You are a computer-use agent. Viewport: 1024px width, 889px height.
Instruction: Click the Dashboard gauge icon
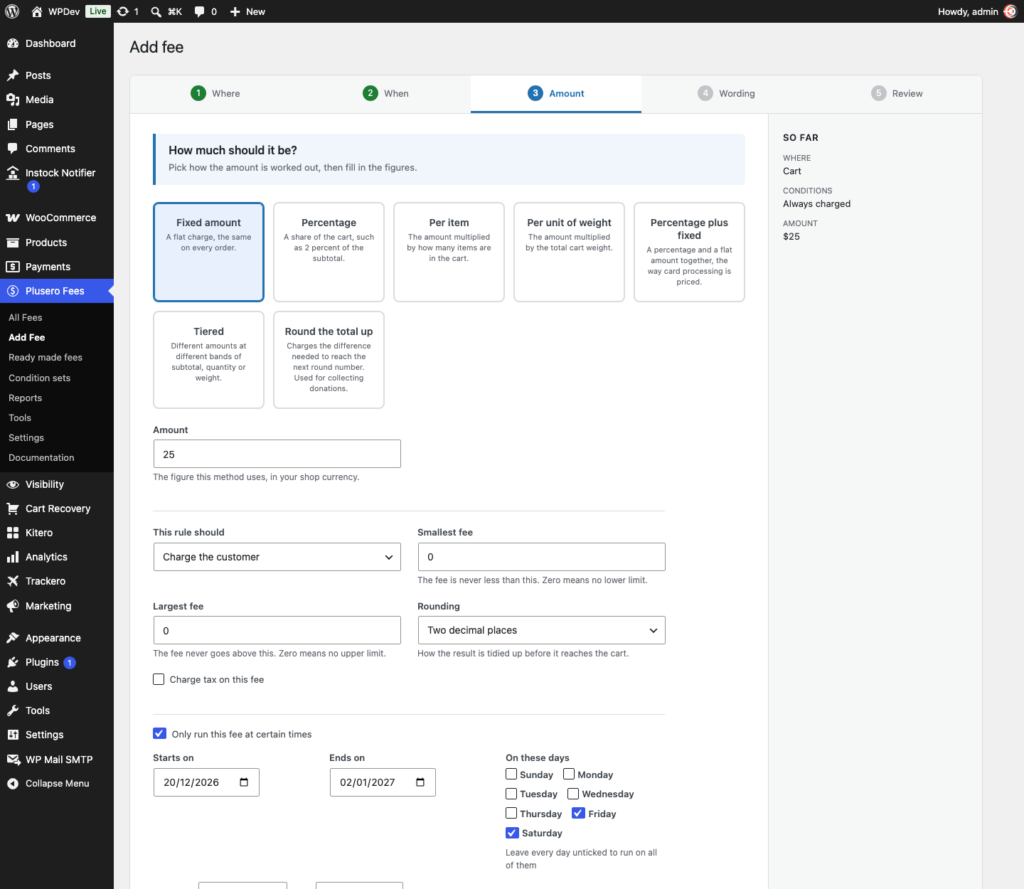(x=12, y=43)
